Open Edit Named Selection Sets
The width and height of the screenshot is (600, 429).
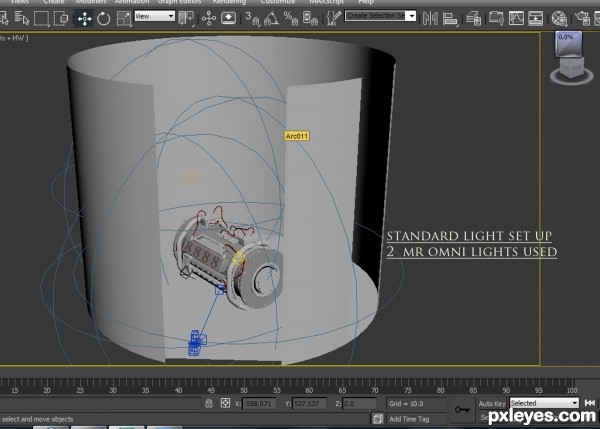tap(334, 18)
